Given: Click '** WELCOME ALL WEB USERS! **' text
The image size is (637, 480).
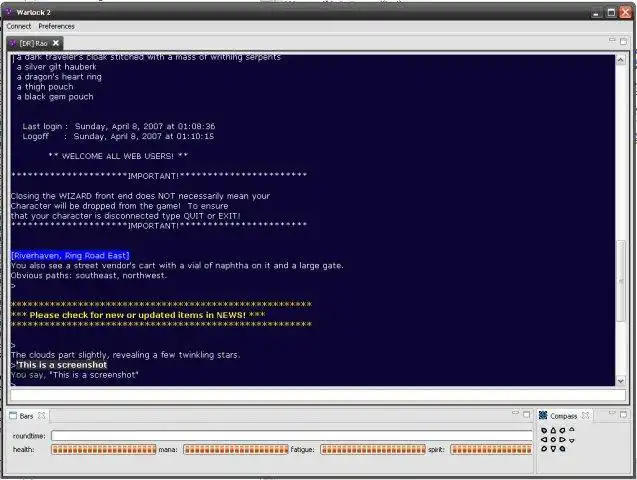Looking at the screenshot, I should tap(118, 156).
